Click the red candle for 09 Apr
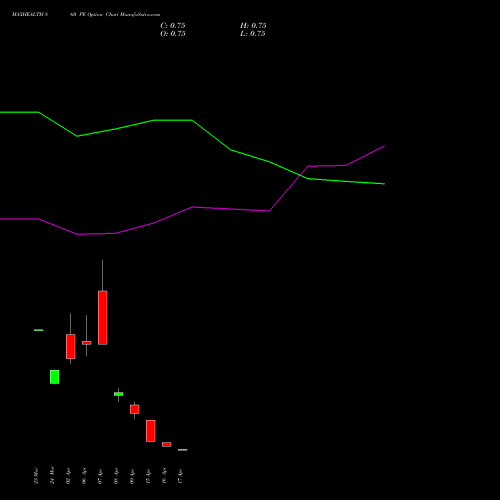500x500 pixels. point(135,409)
